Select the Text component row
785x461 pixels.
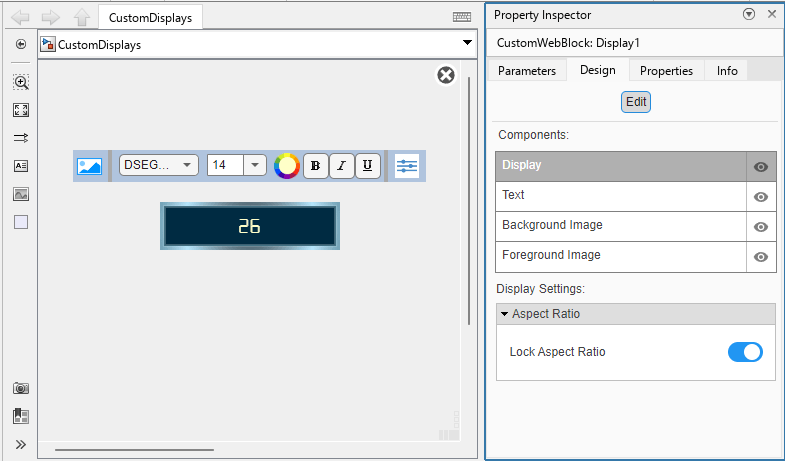[x=621, y=197]
